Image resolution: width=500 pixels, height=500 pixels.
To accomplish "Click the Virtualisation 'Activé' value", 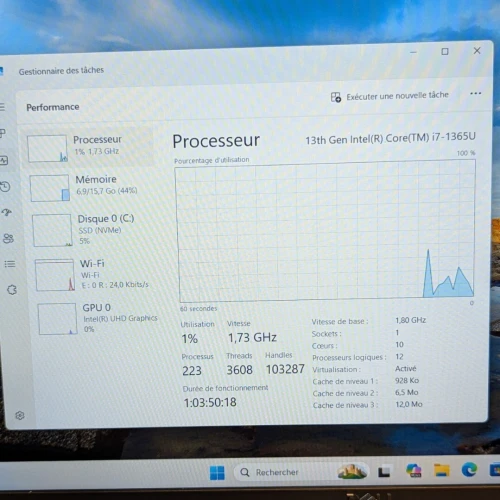I will click(x=406, y=368).
